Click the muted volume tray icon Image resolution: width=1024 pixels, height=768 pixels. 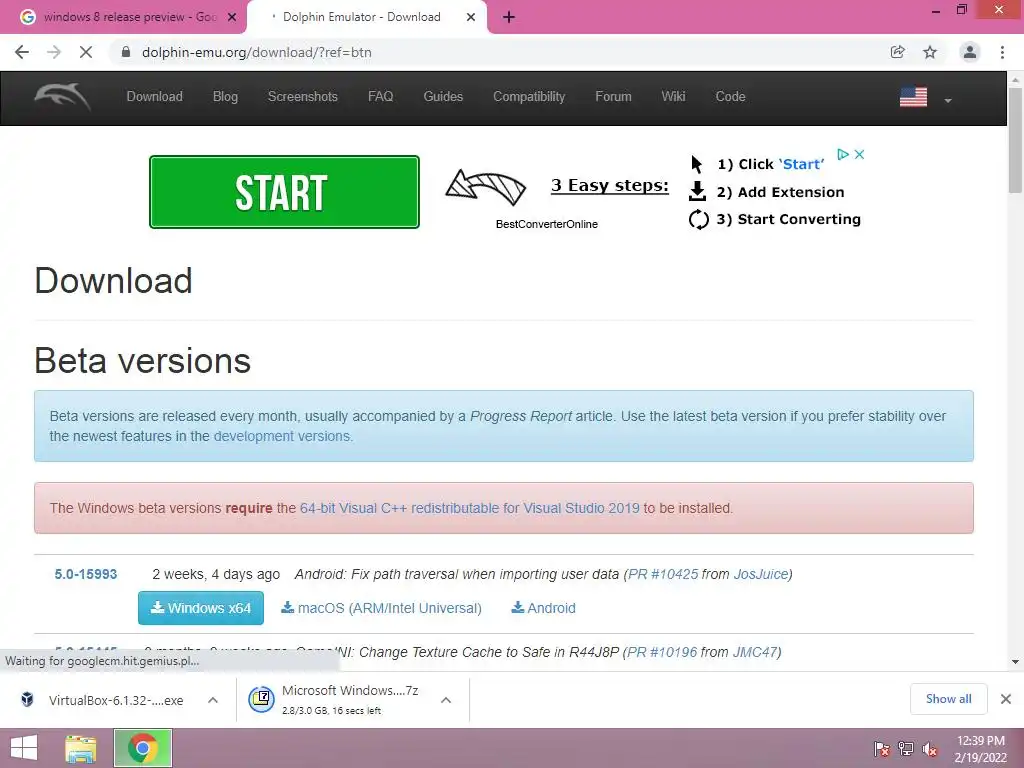929,748
